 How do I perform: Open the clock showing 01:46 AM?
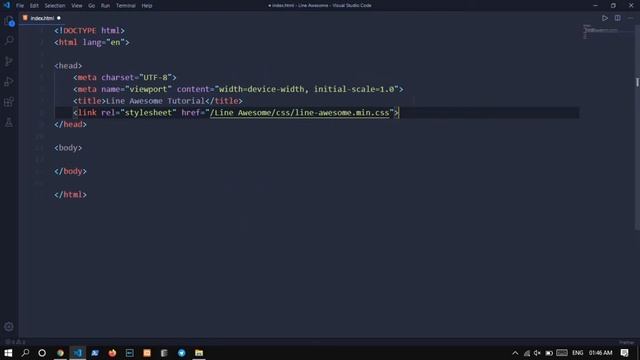(600, 353)
